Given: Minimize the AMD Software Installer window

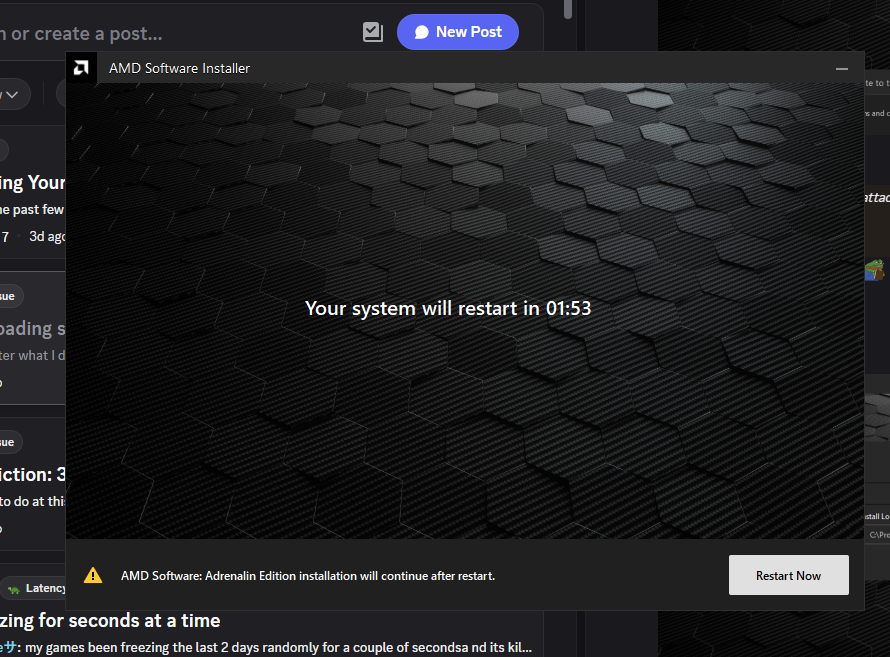Looking at the screenshot, I should (x=842, y=69).
